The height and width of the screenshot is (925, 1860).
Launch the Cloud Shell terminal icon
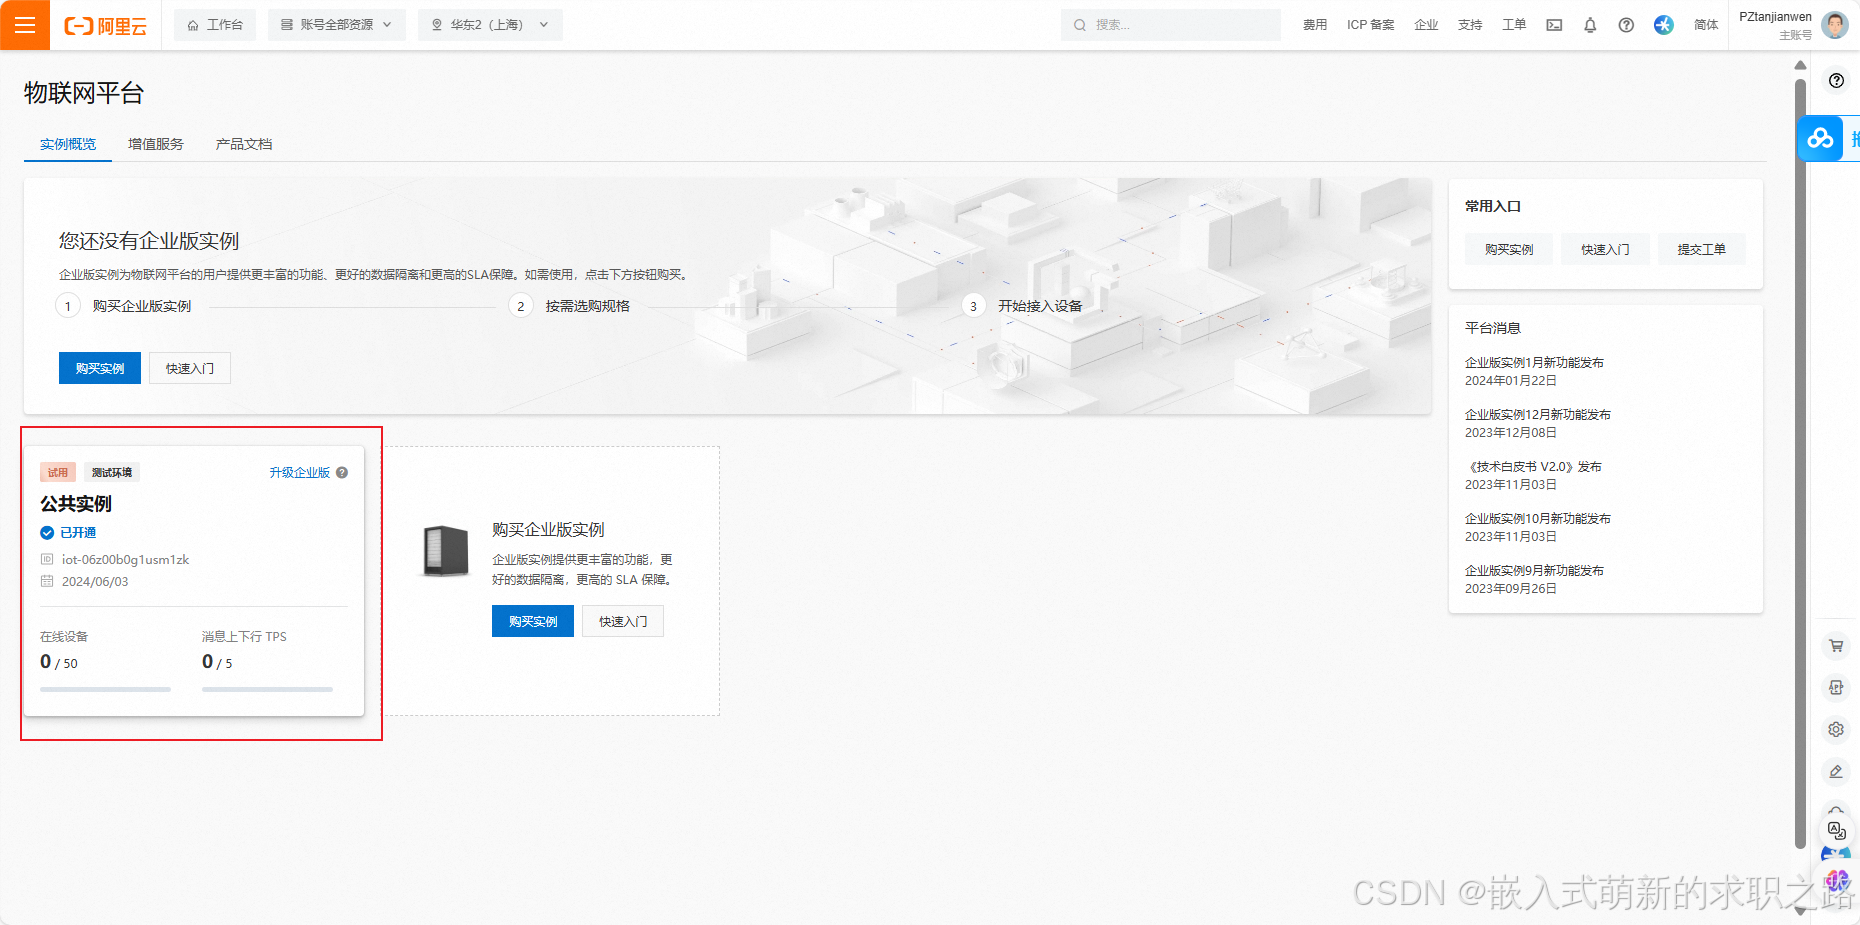(x=1554, y=25)
